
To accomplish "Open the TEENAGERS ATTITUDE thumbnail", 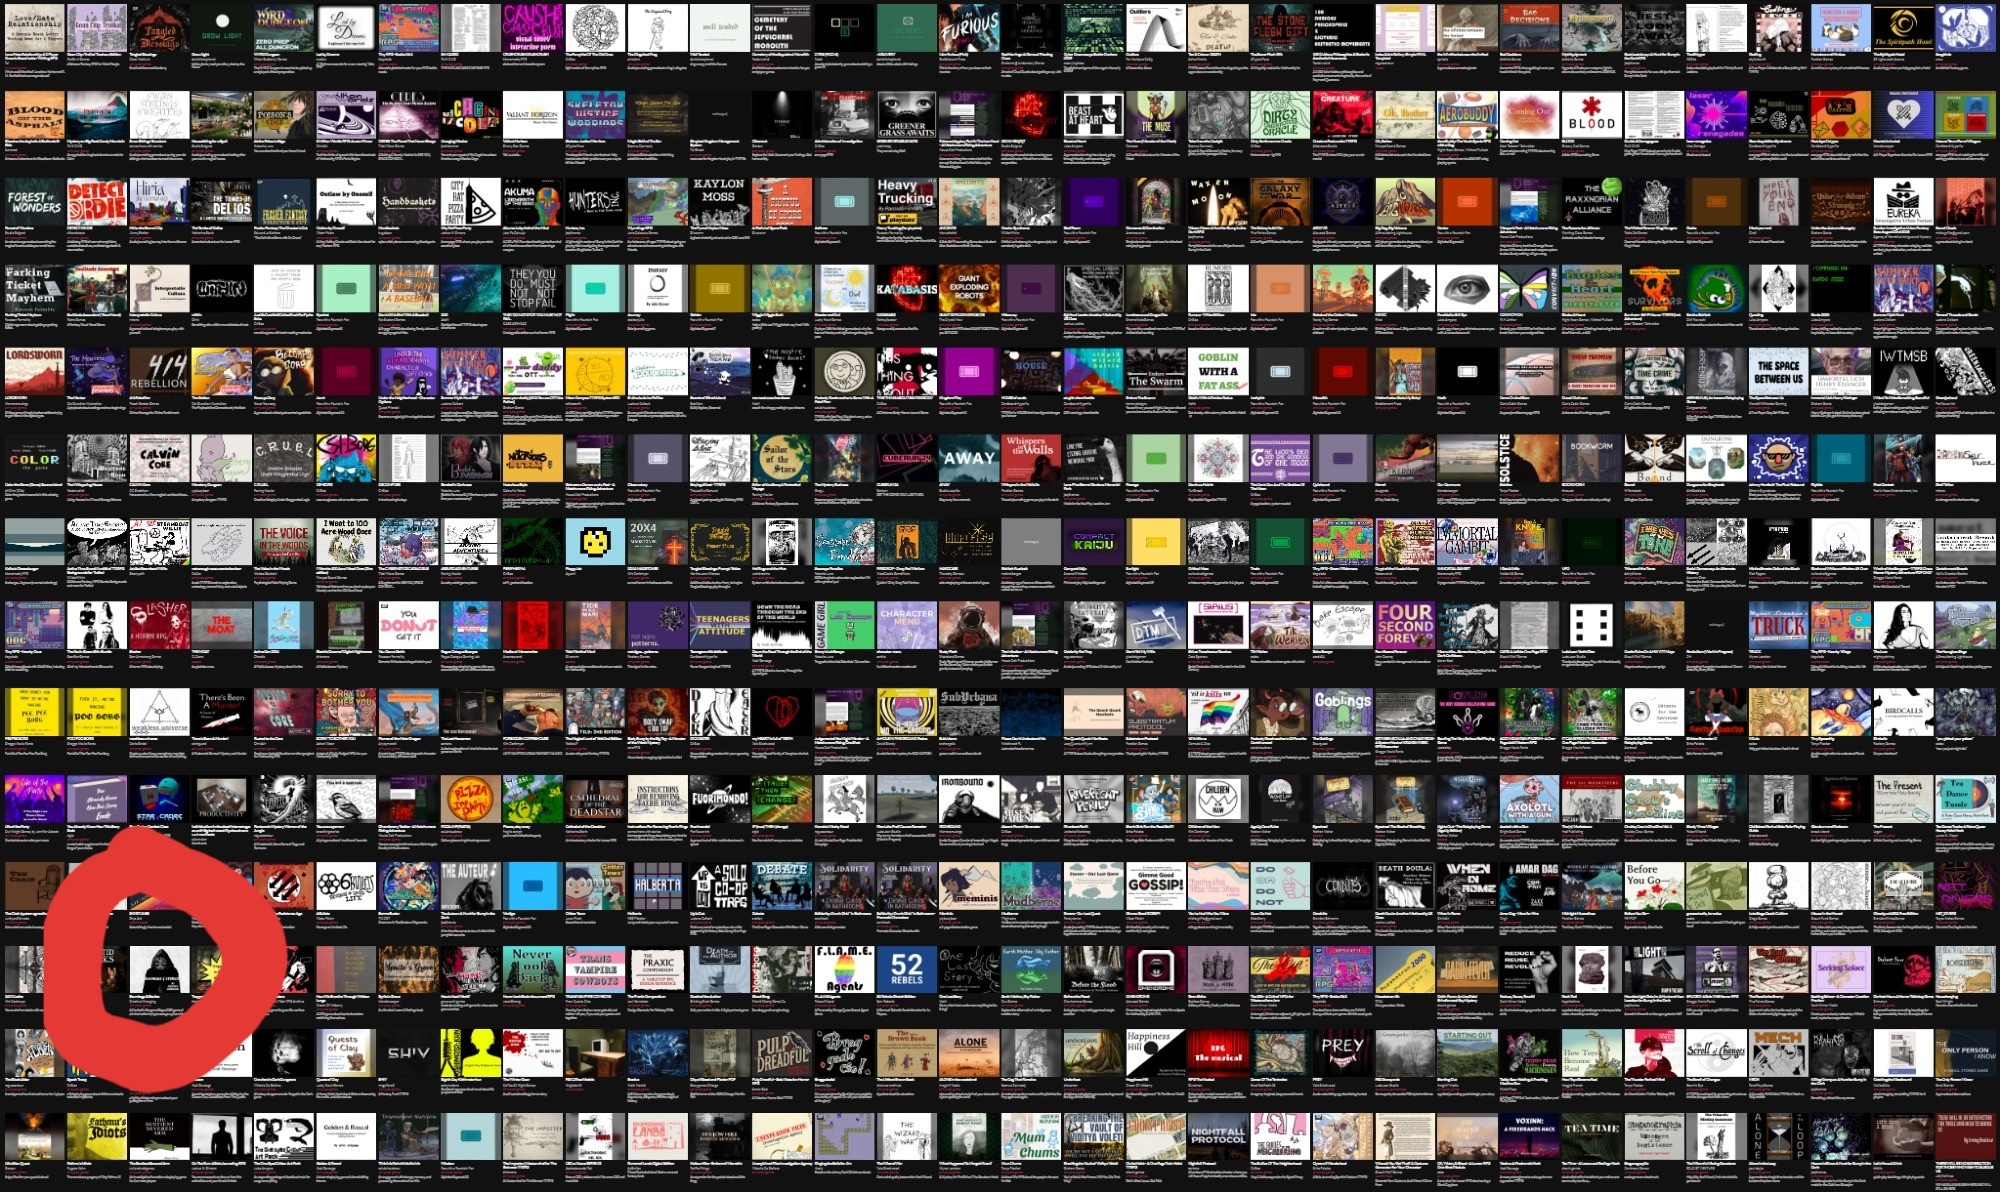I will [x=721, y=624].
